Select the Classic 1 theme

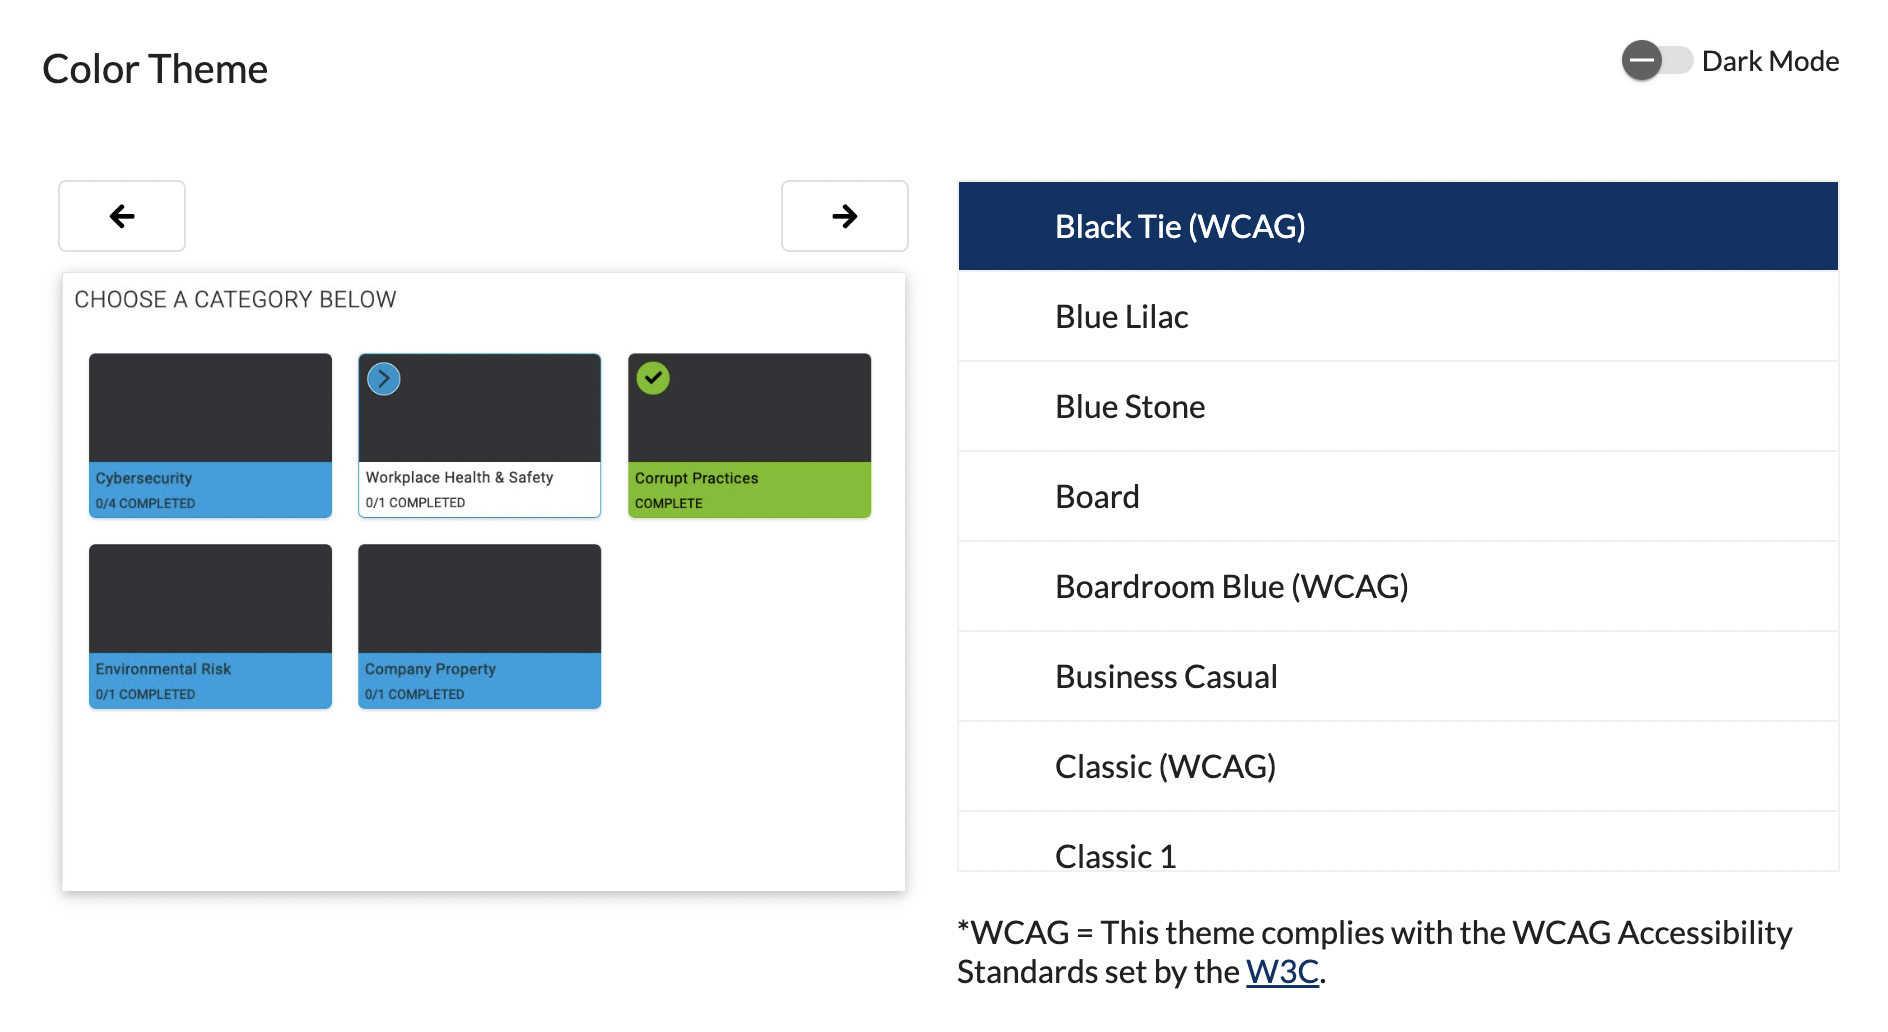(1397, 849)
